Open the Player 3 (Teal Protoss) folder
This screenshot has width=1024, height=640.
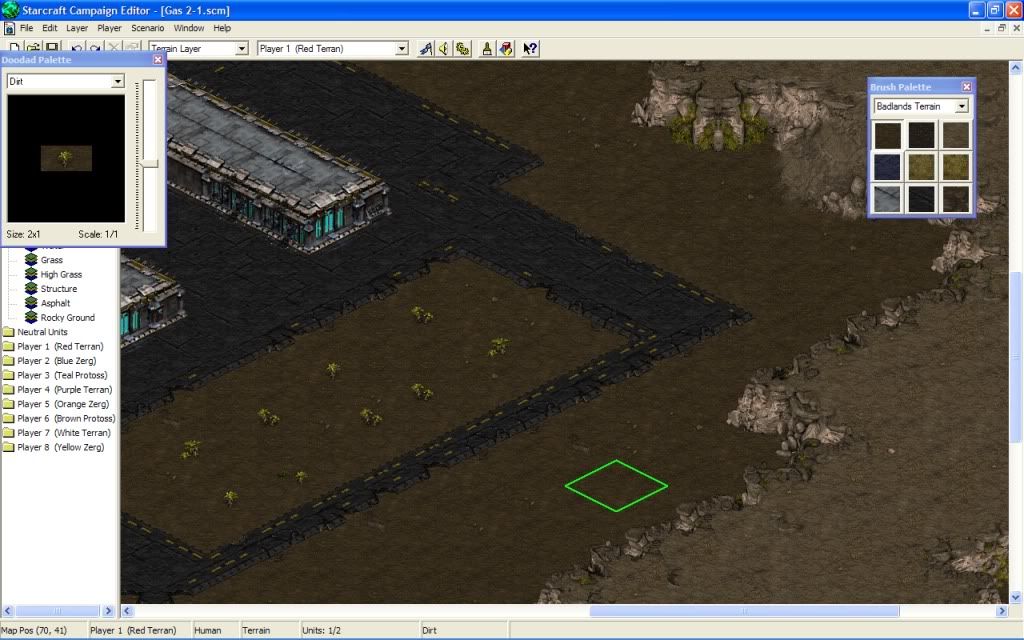tap(56, 375)
